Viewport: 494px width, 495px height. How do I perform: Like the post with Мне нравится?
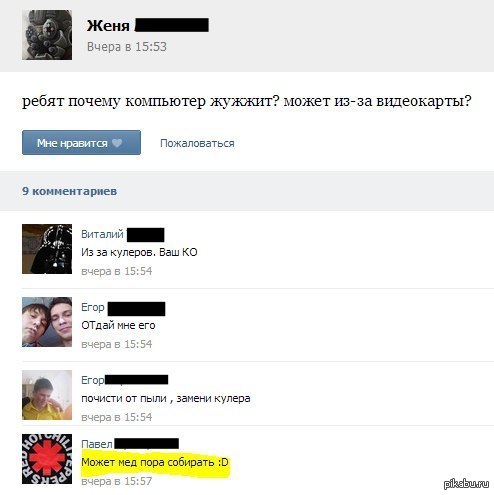pyautogui.click(x=81, y=143)
